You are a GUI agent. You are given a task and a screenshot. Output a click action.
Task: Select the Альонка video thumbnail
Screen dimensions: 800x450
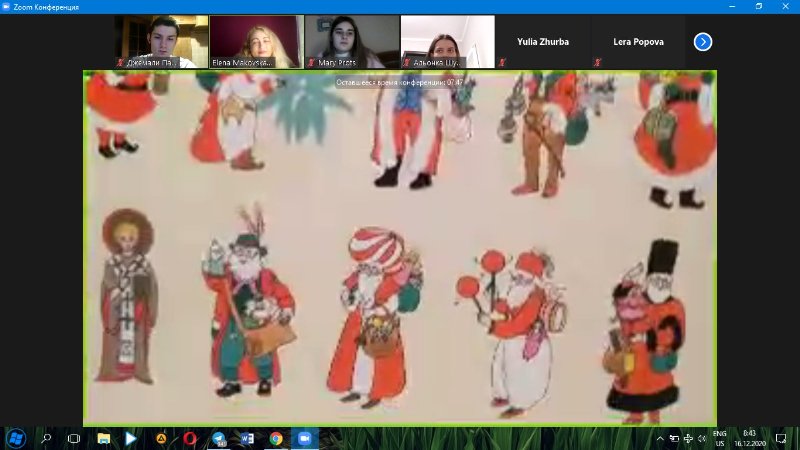tap(447, 41)
